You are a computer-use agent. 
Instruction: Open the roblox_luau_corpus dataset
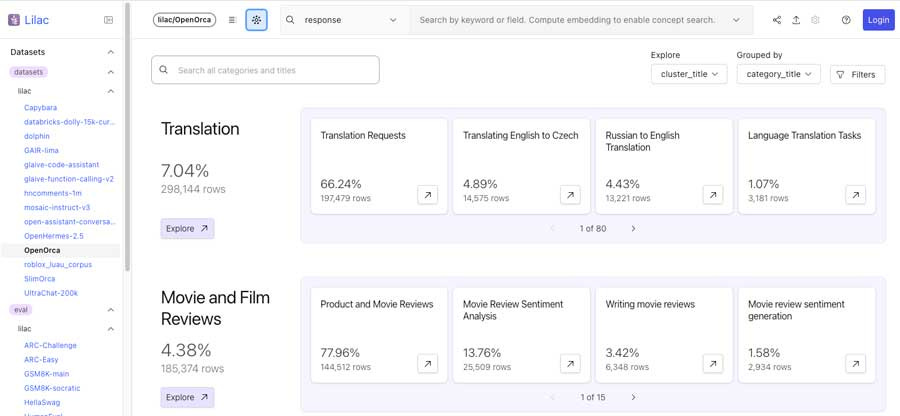coord(58,265)
